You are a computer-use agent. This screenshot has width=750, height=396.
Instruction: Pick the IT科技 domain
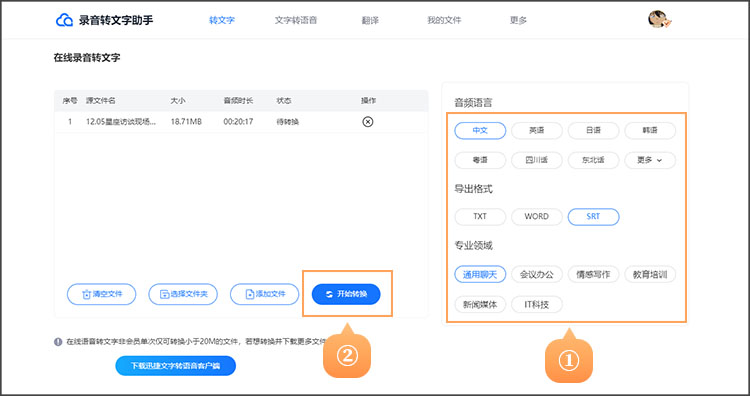click(x=537, y=304)
